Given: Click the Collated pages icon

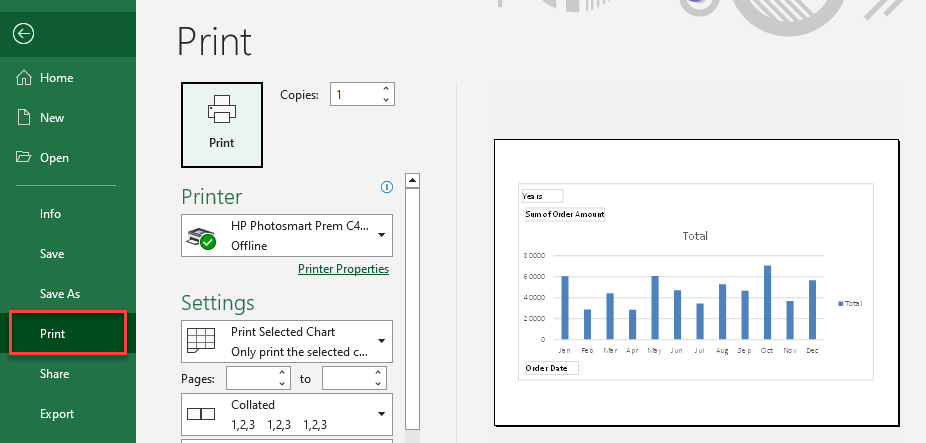Looking at the screenshot, I should pos(202,414).
